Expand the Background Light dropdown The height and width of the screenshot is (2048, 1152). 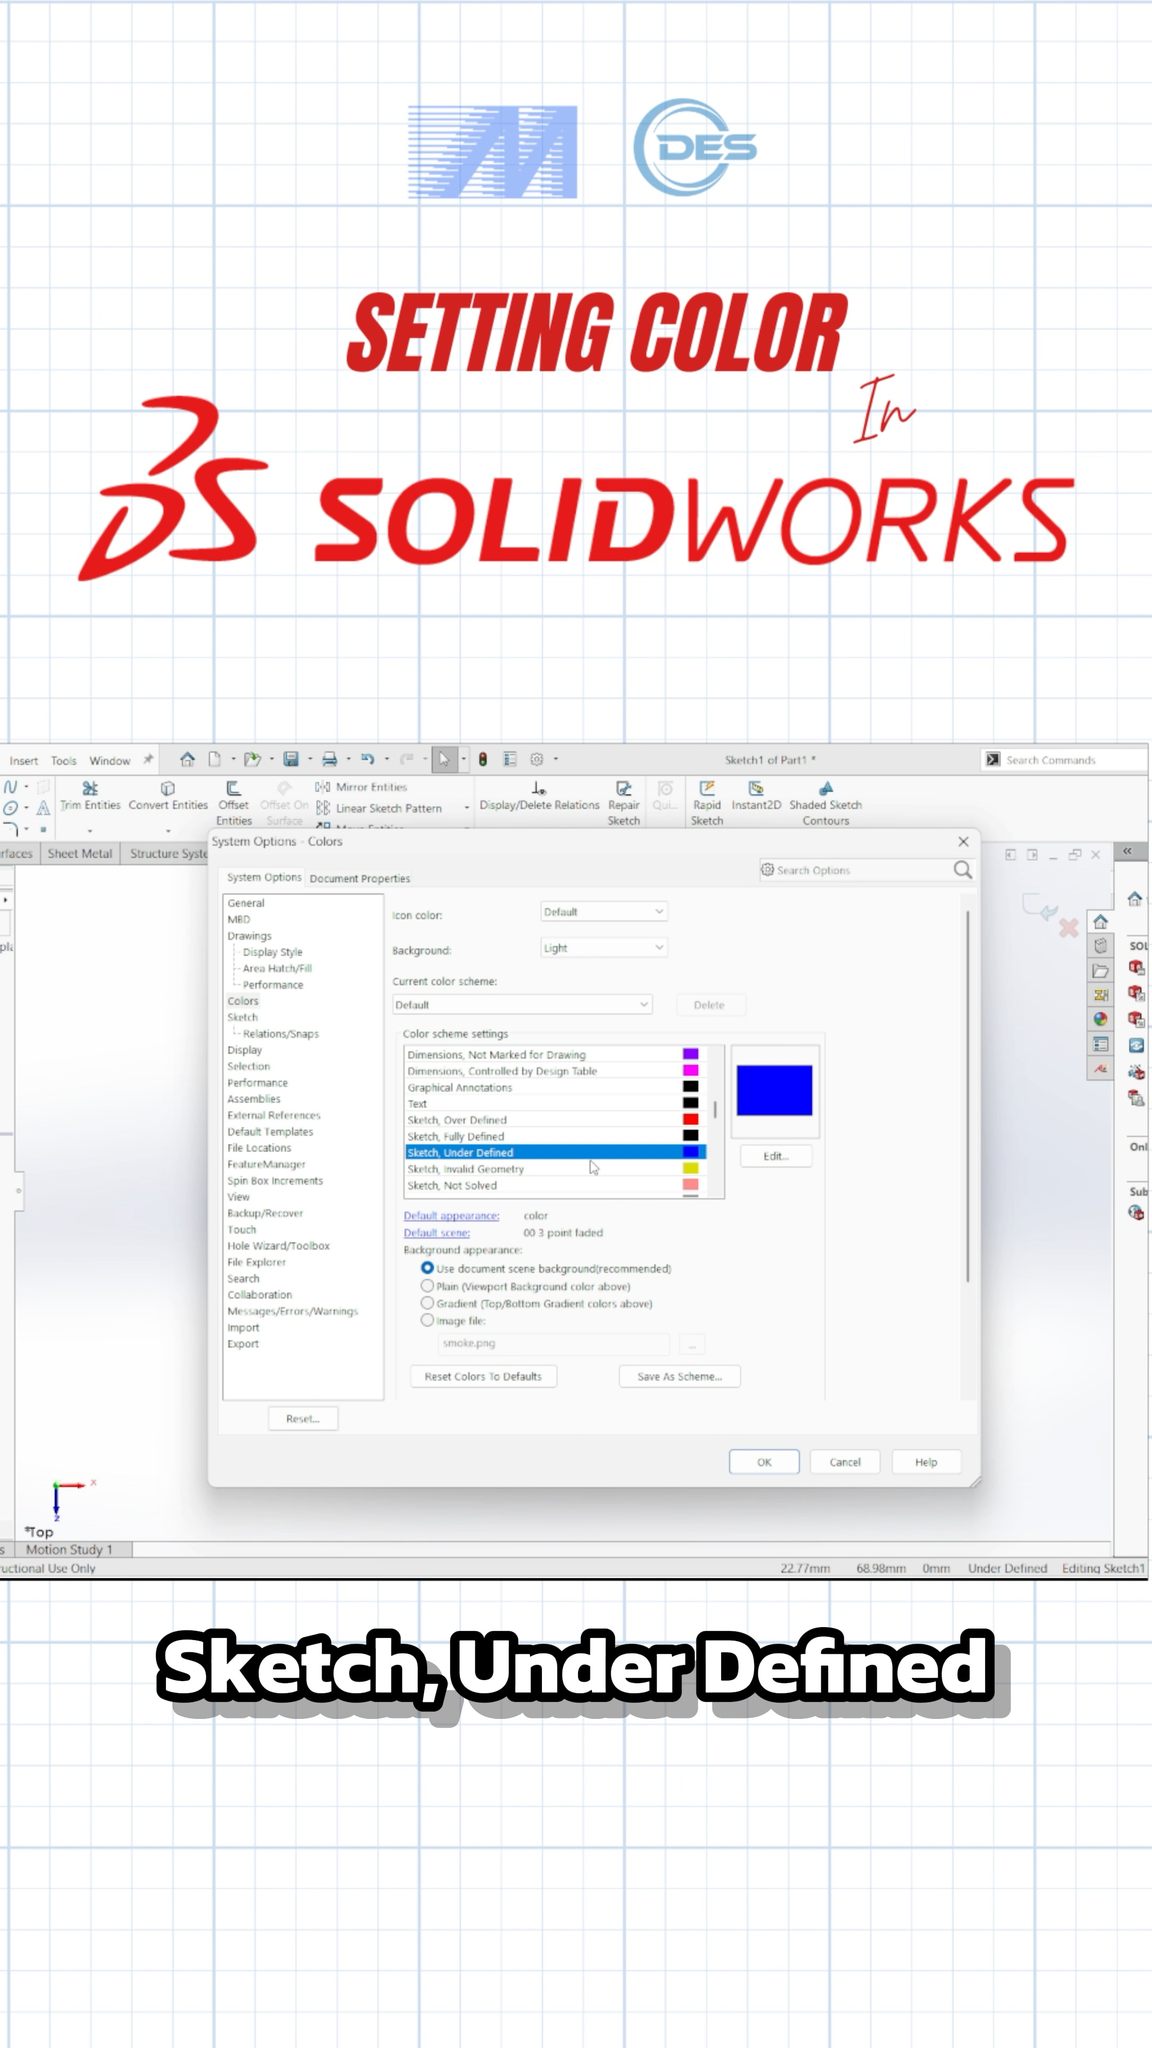click(603, 948)
